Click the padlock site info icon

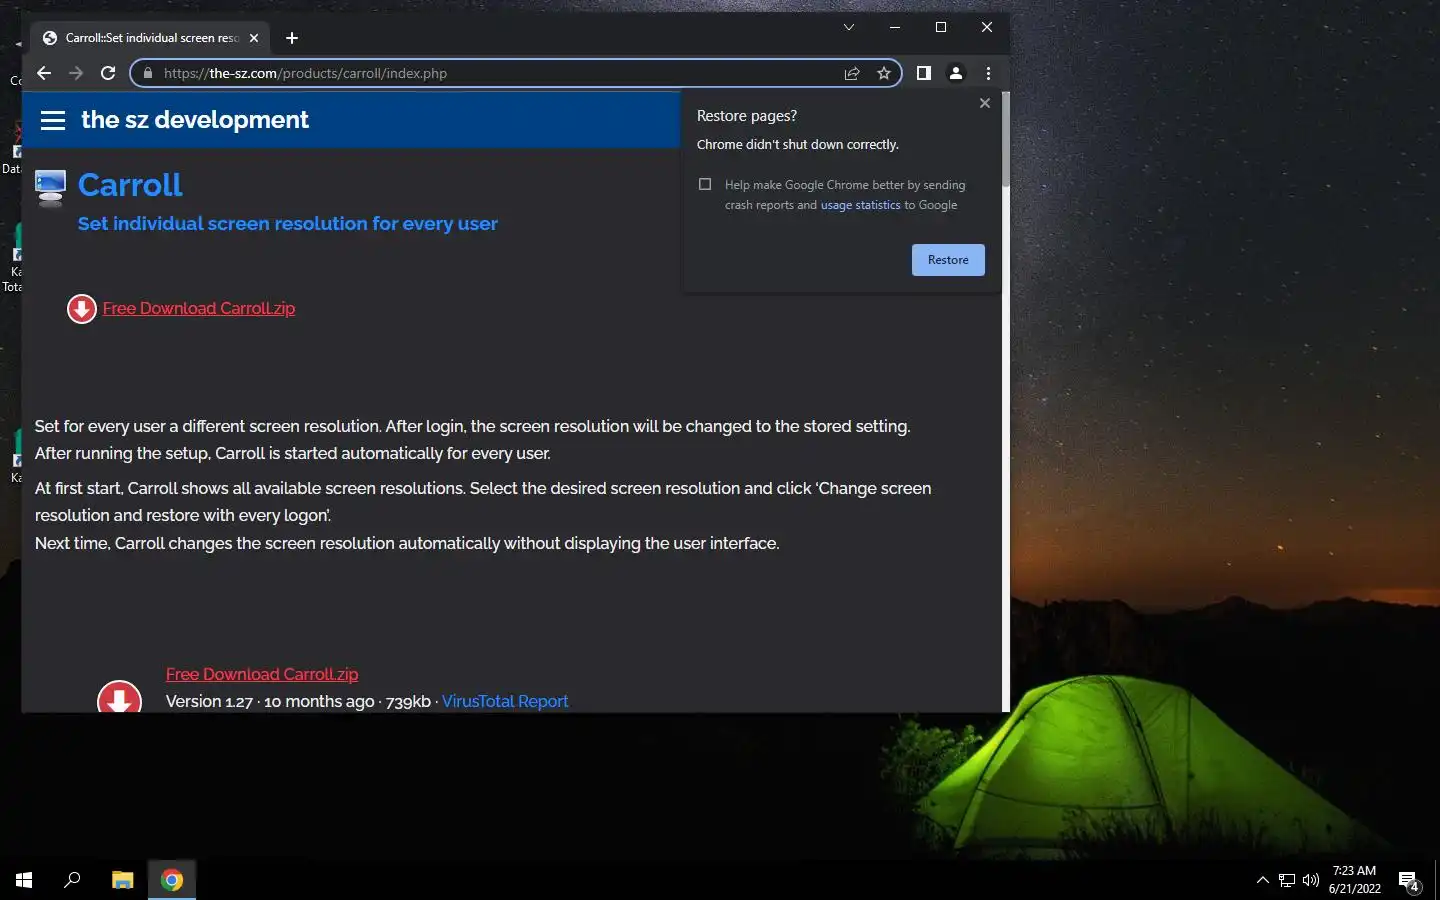coord(147,73)
